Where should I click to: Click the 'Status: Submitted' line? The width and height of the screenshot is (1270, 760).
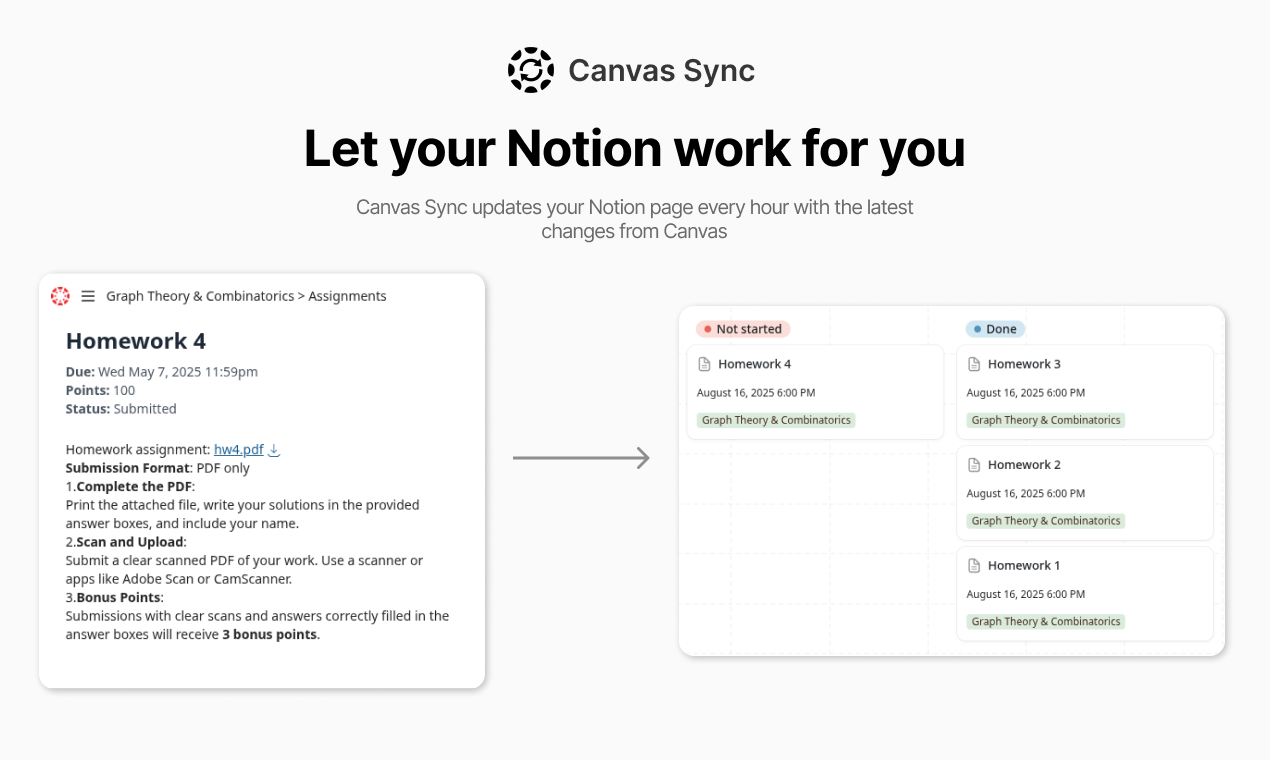click(121, 409)
